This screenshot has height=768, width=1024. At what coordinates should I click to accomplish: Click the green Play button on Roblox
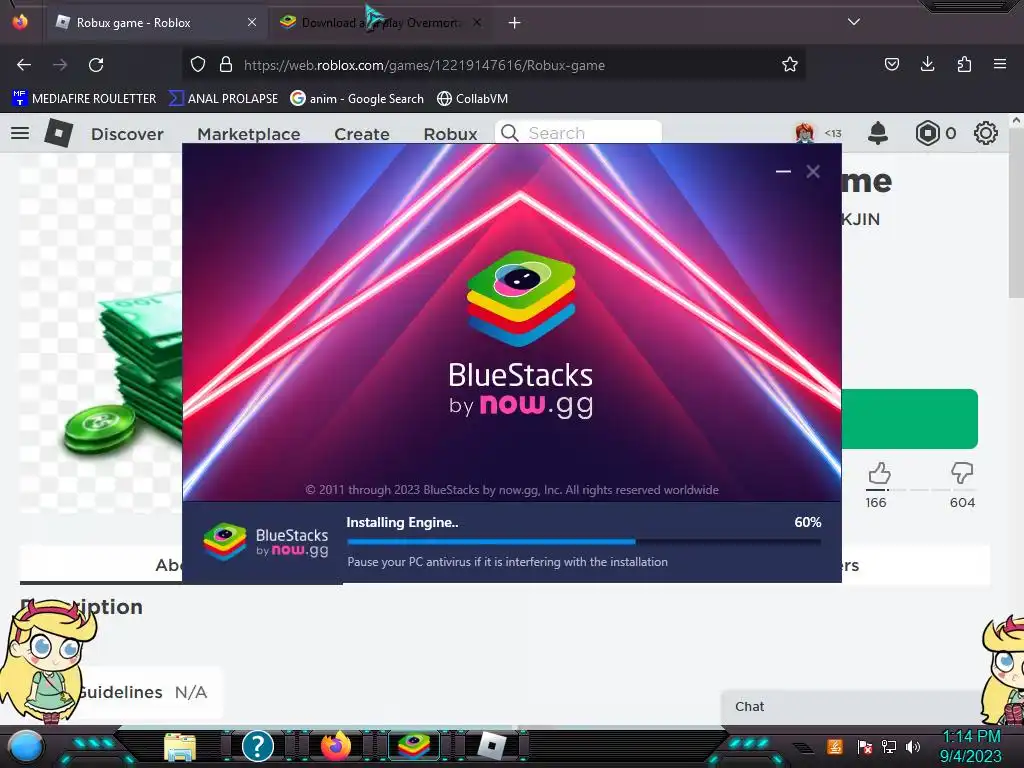(x=909, y=419)
